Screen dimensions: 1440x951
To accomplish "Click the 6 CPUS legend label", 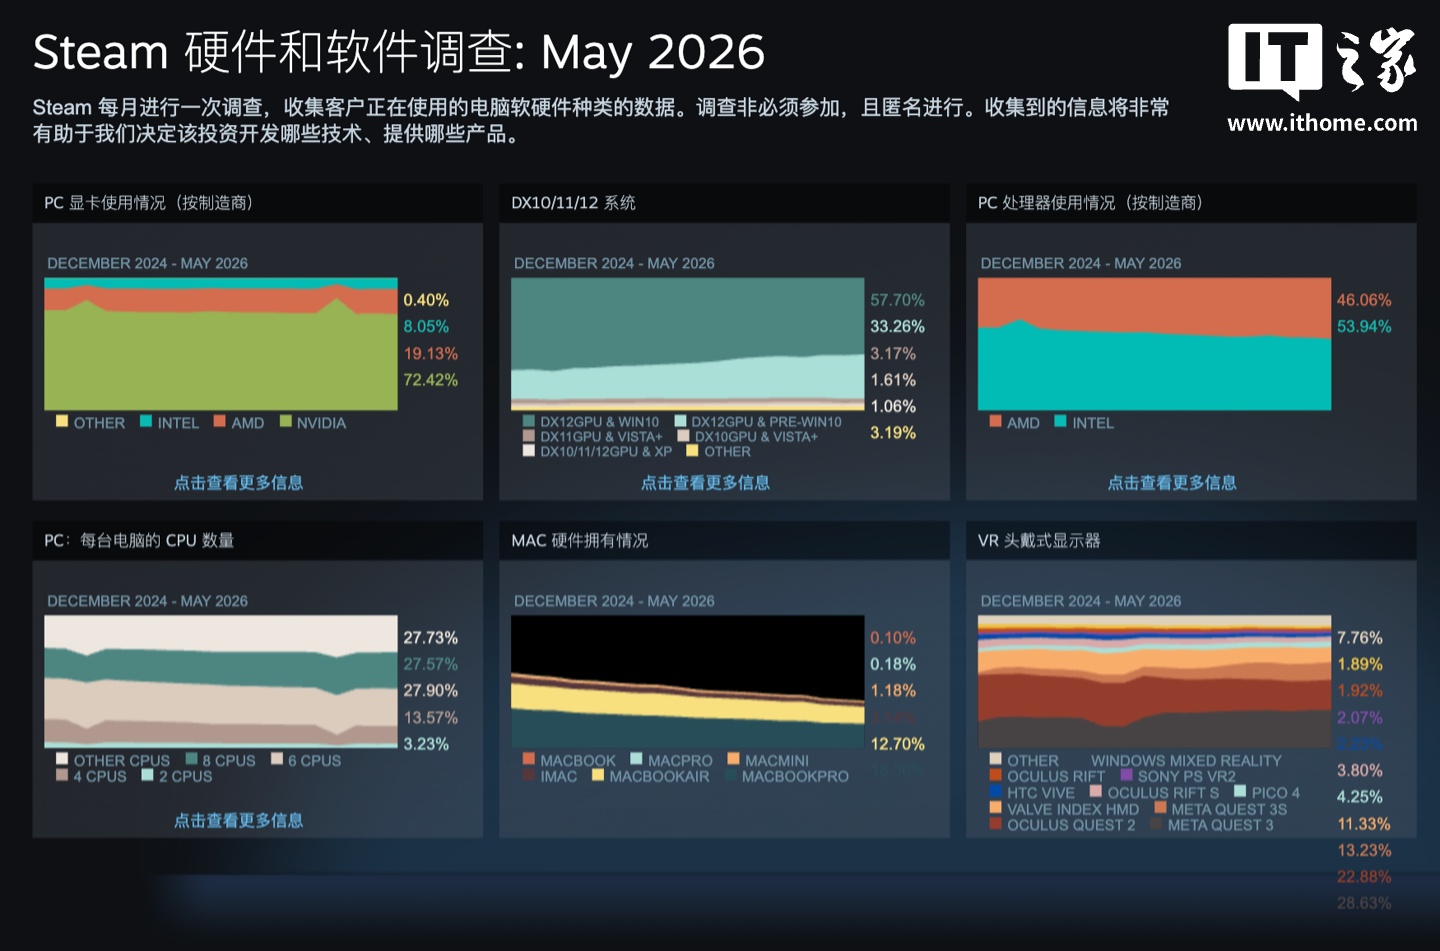I will pos(315,760).
